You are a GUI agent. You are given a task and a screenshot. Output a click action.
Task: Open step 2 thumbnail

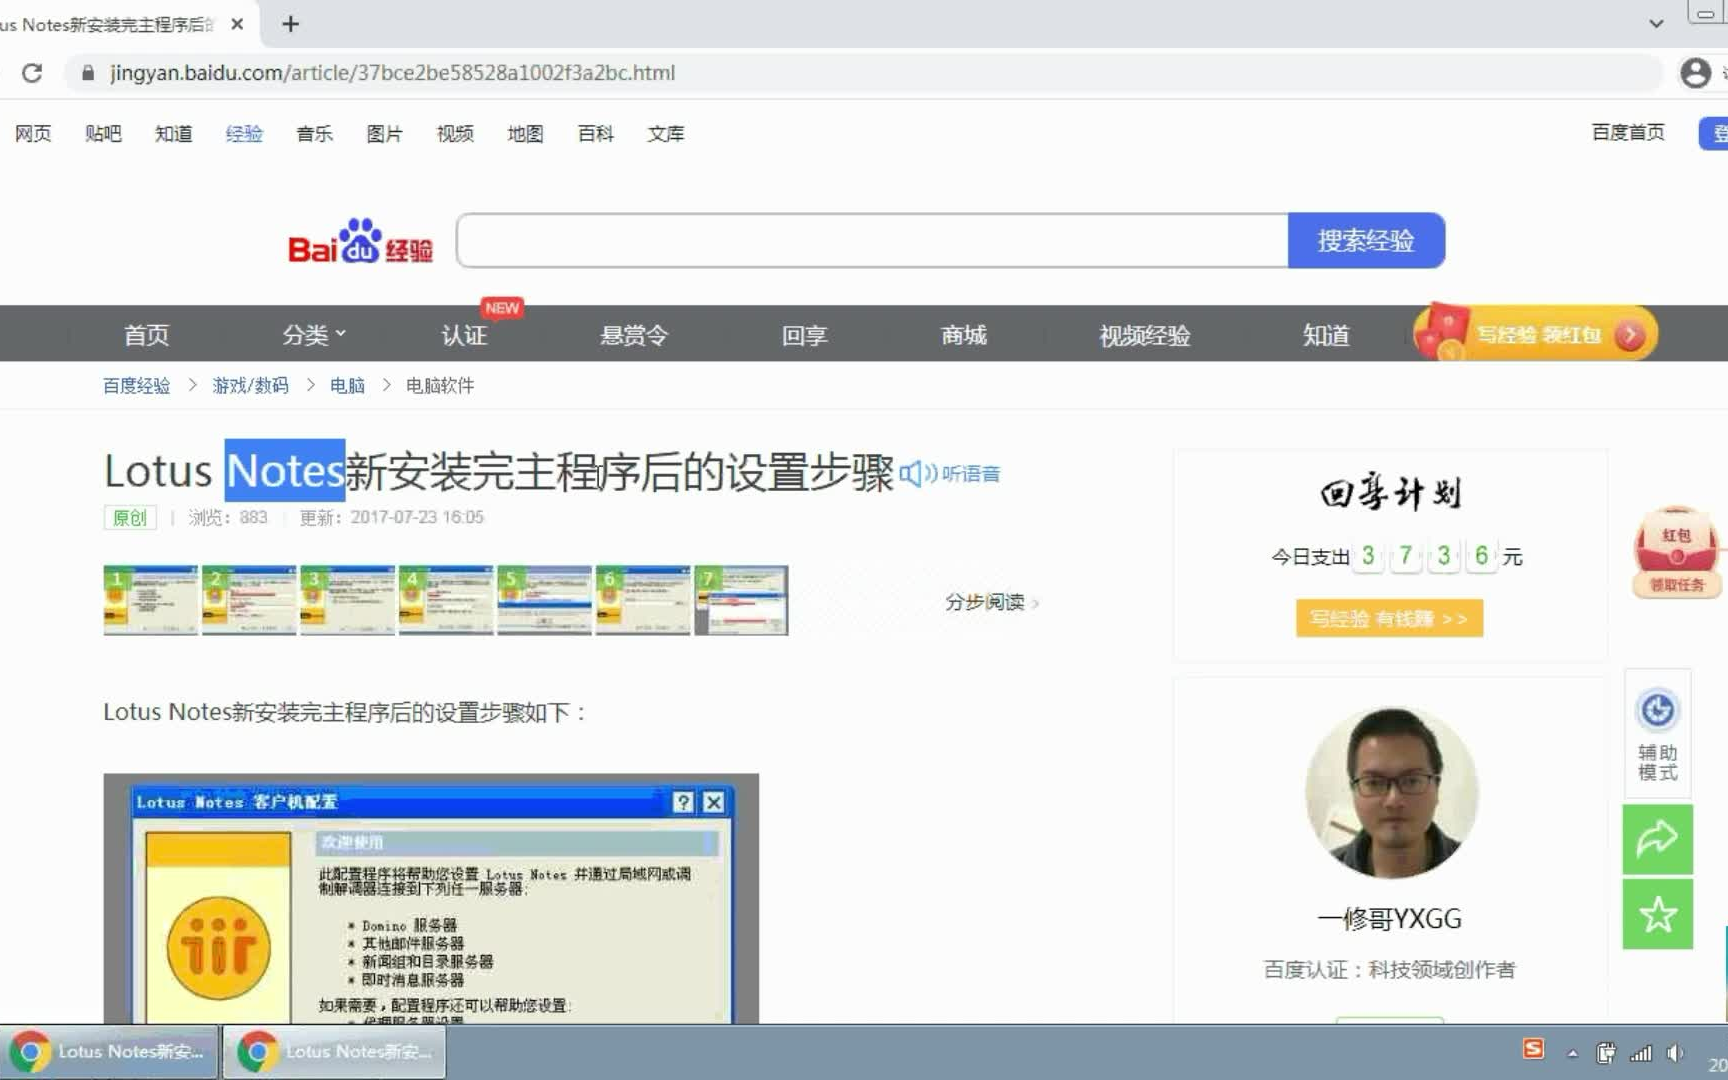tap(249, 600)
